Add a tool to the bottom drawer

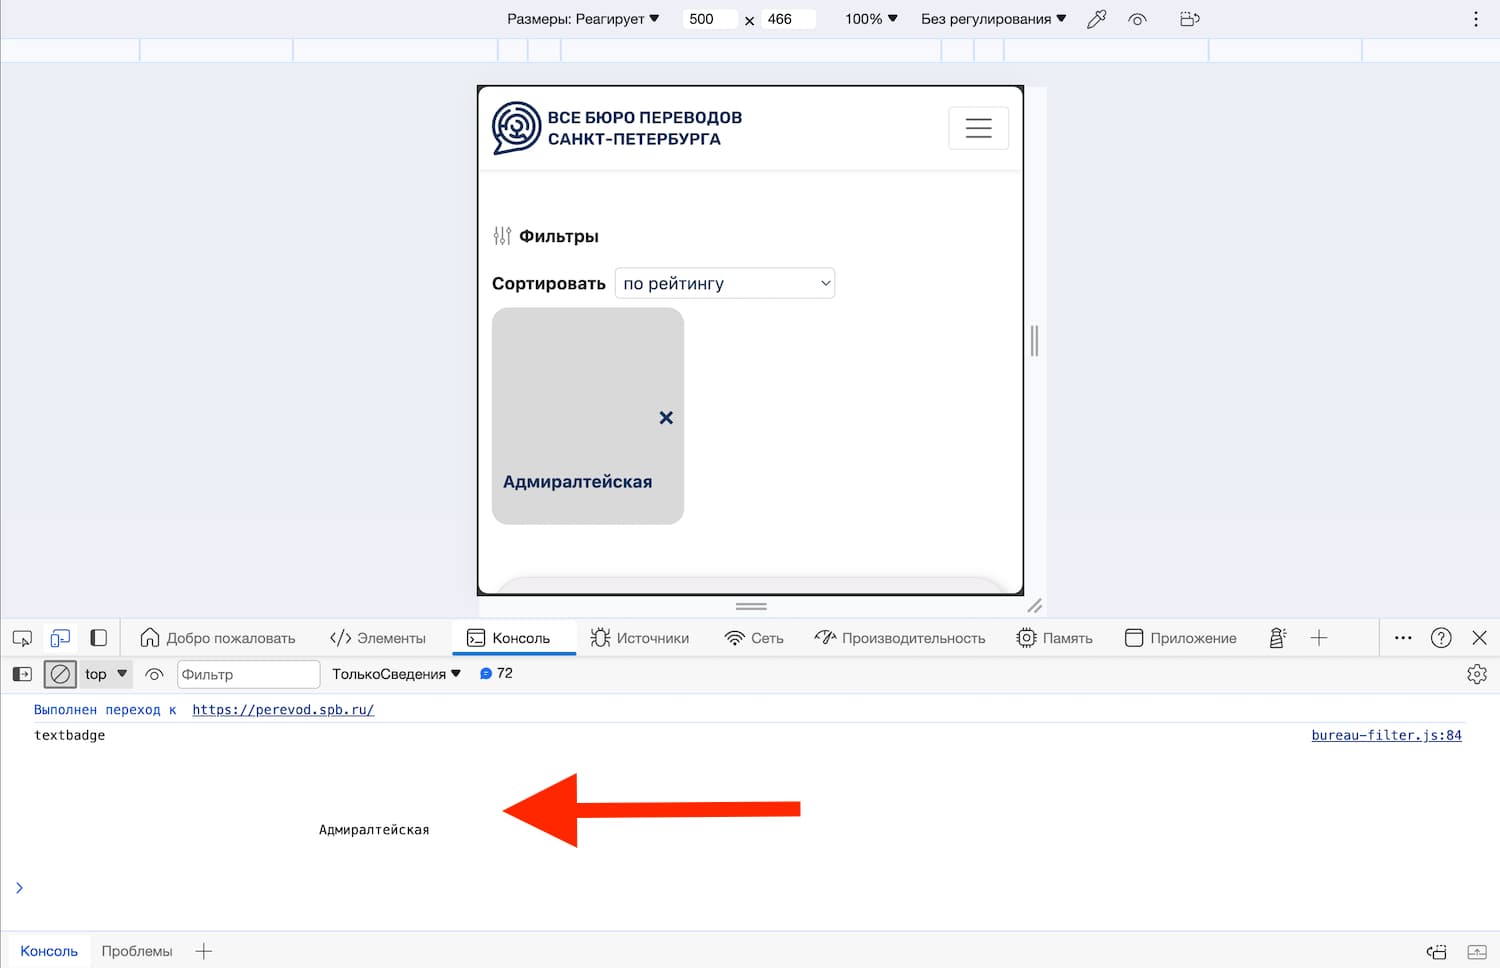point(204,951)
